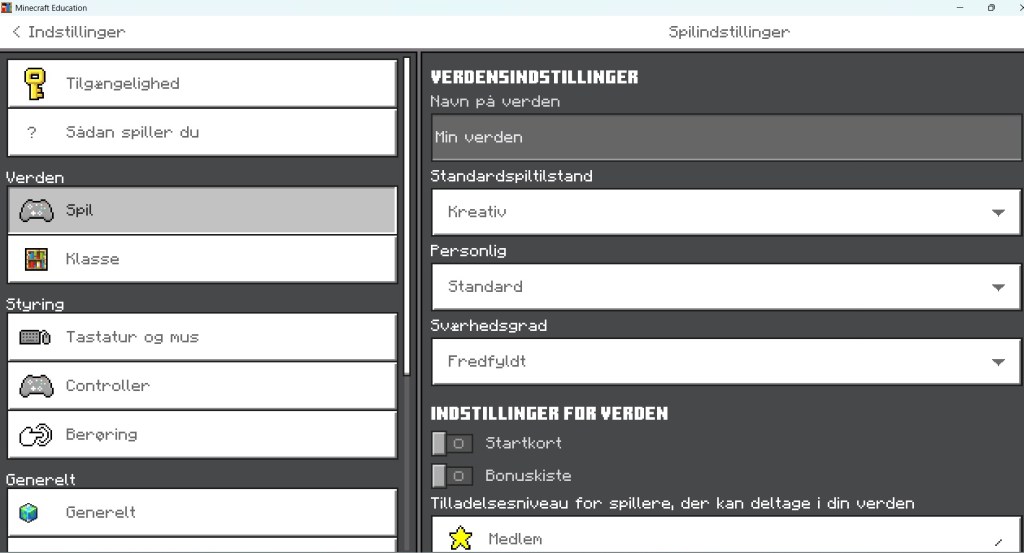Turn on the Bonuskiste toggle
Image resolution: width=1024 pixels, height=553 pixels.
[x=452, y=476]
